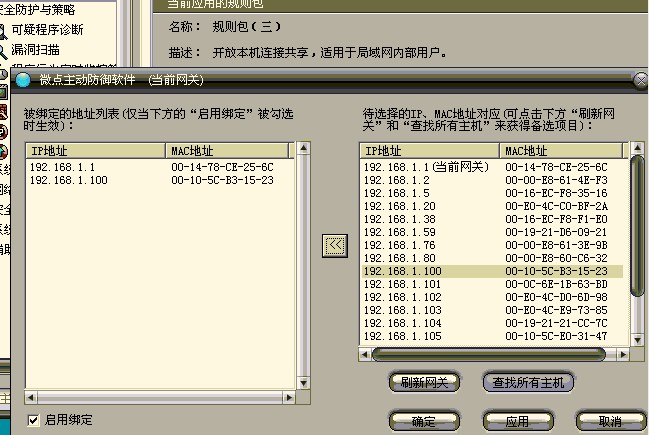Select candidate row 192.168.1.80
Viewport: 649px width, 435px height.
pyautogui.click(x=492, y=258)
